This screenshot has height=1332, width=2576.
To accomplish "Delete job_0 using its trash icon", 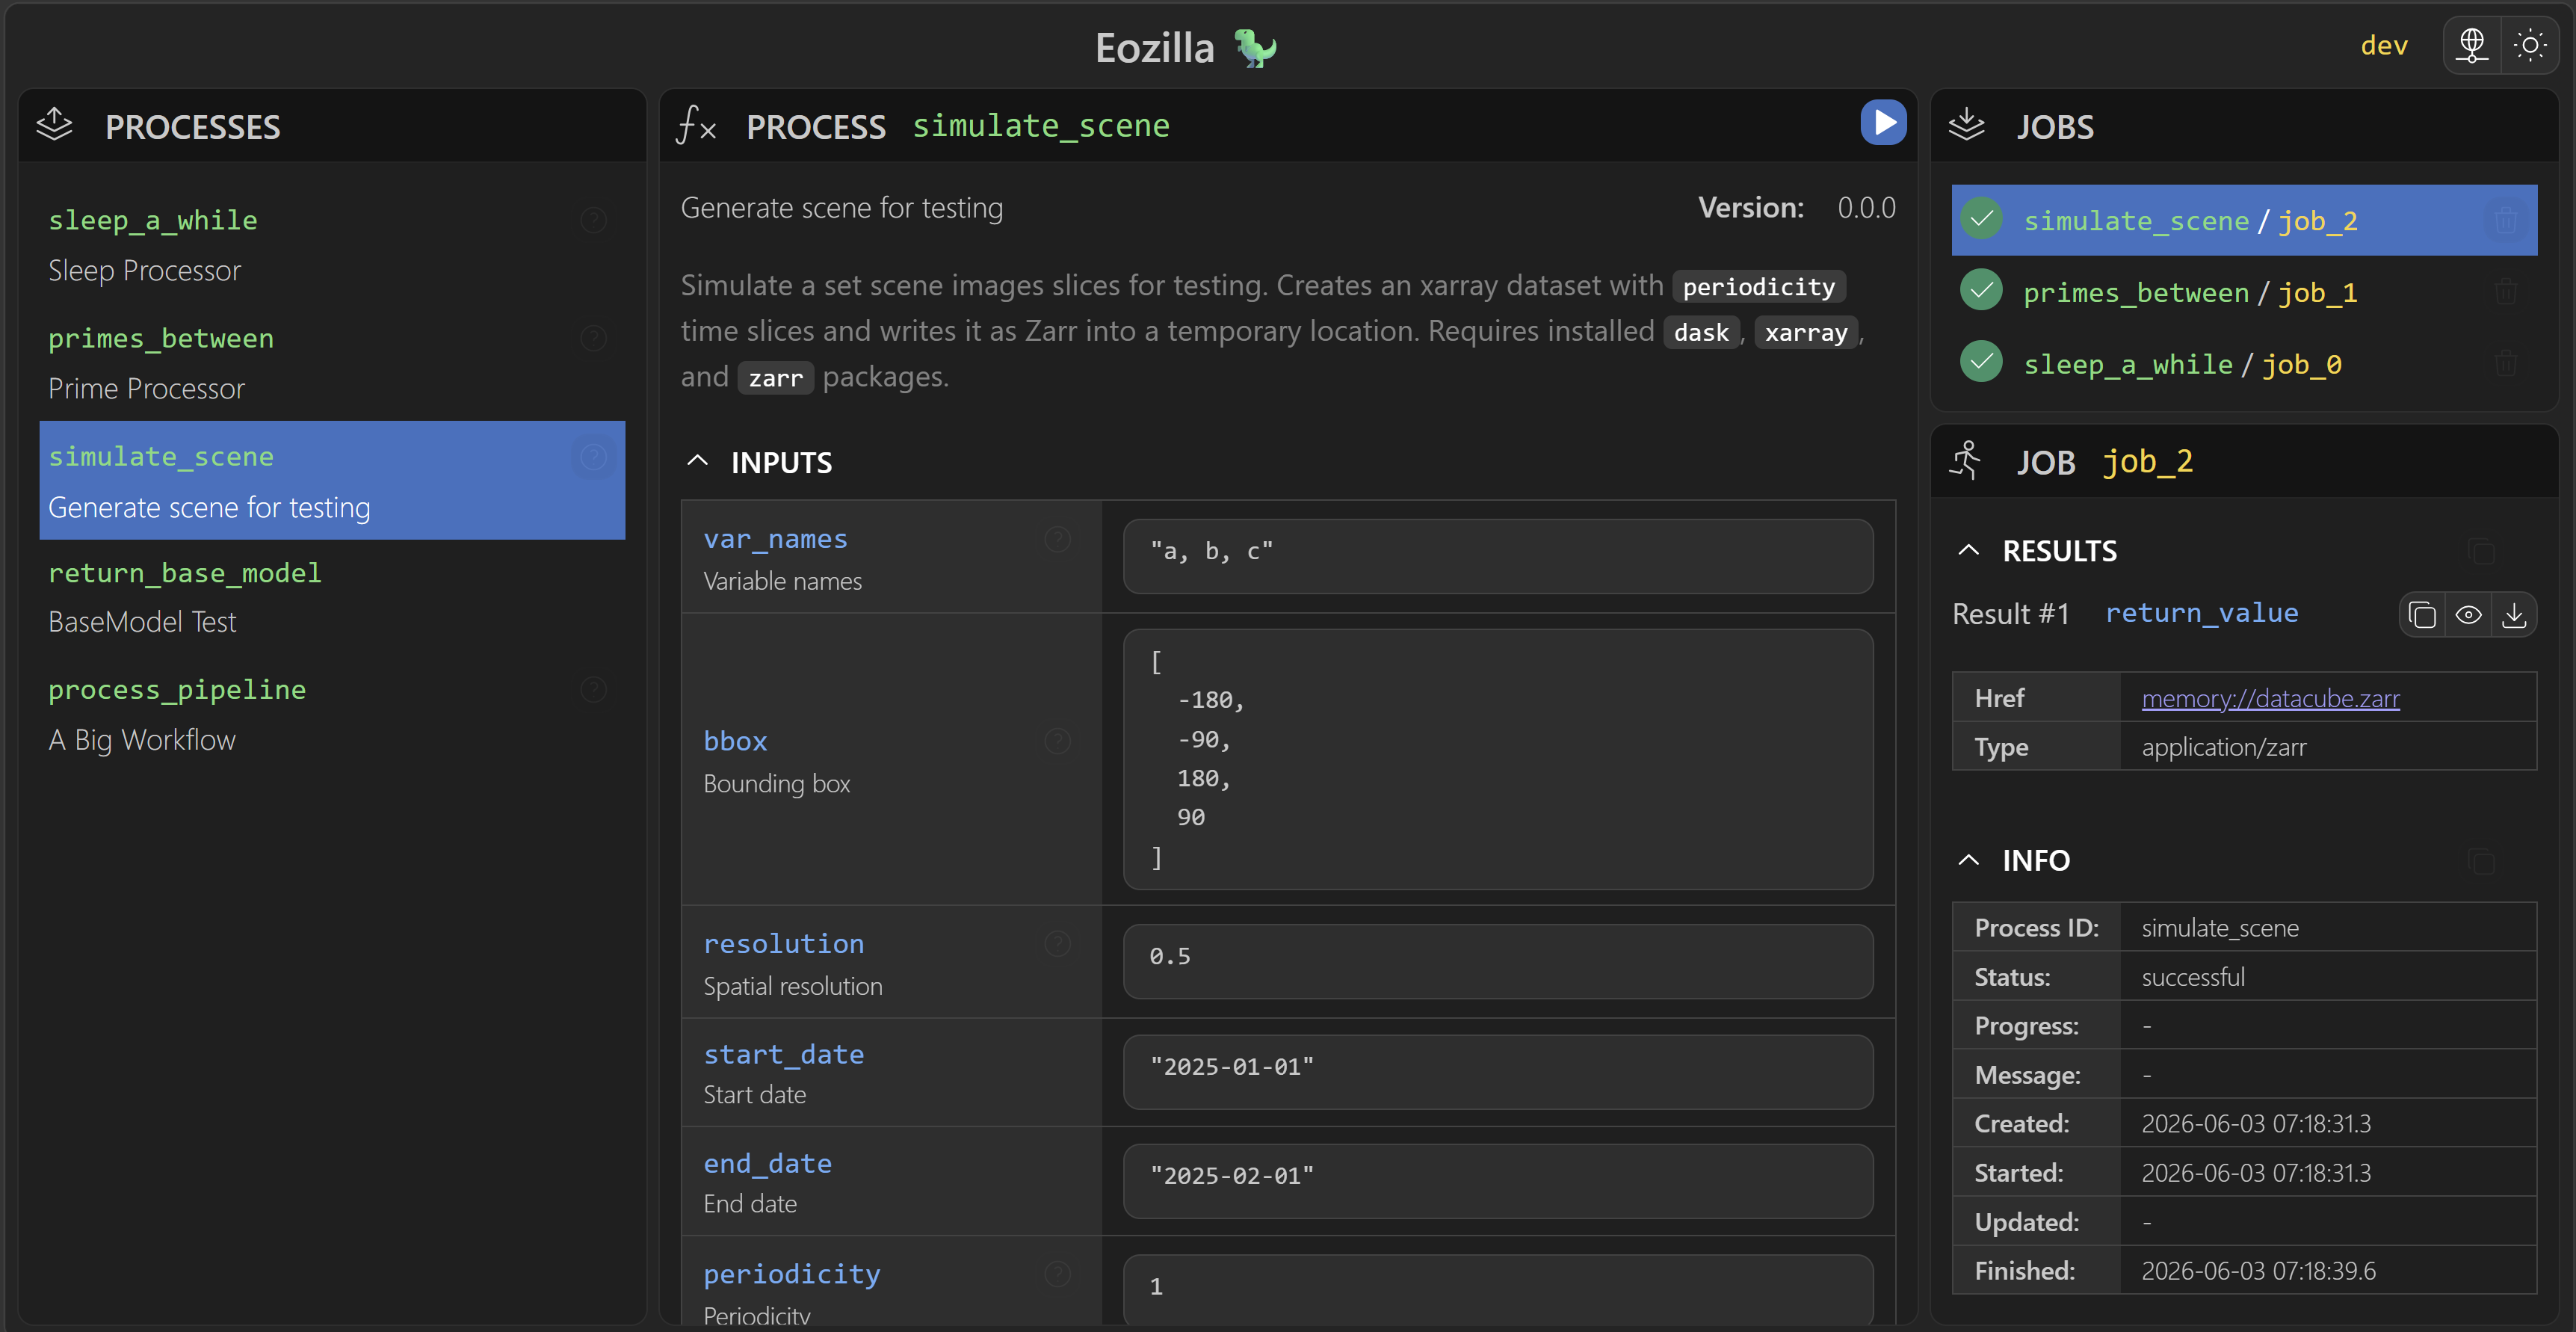I will pos(2505,364).
